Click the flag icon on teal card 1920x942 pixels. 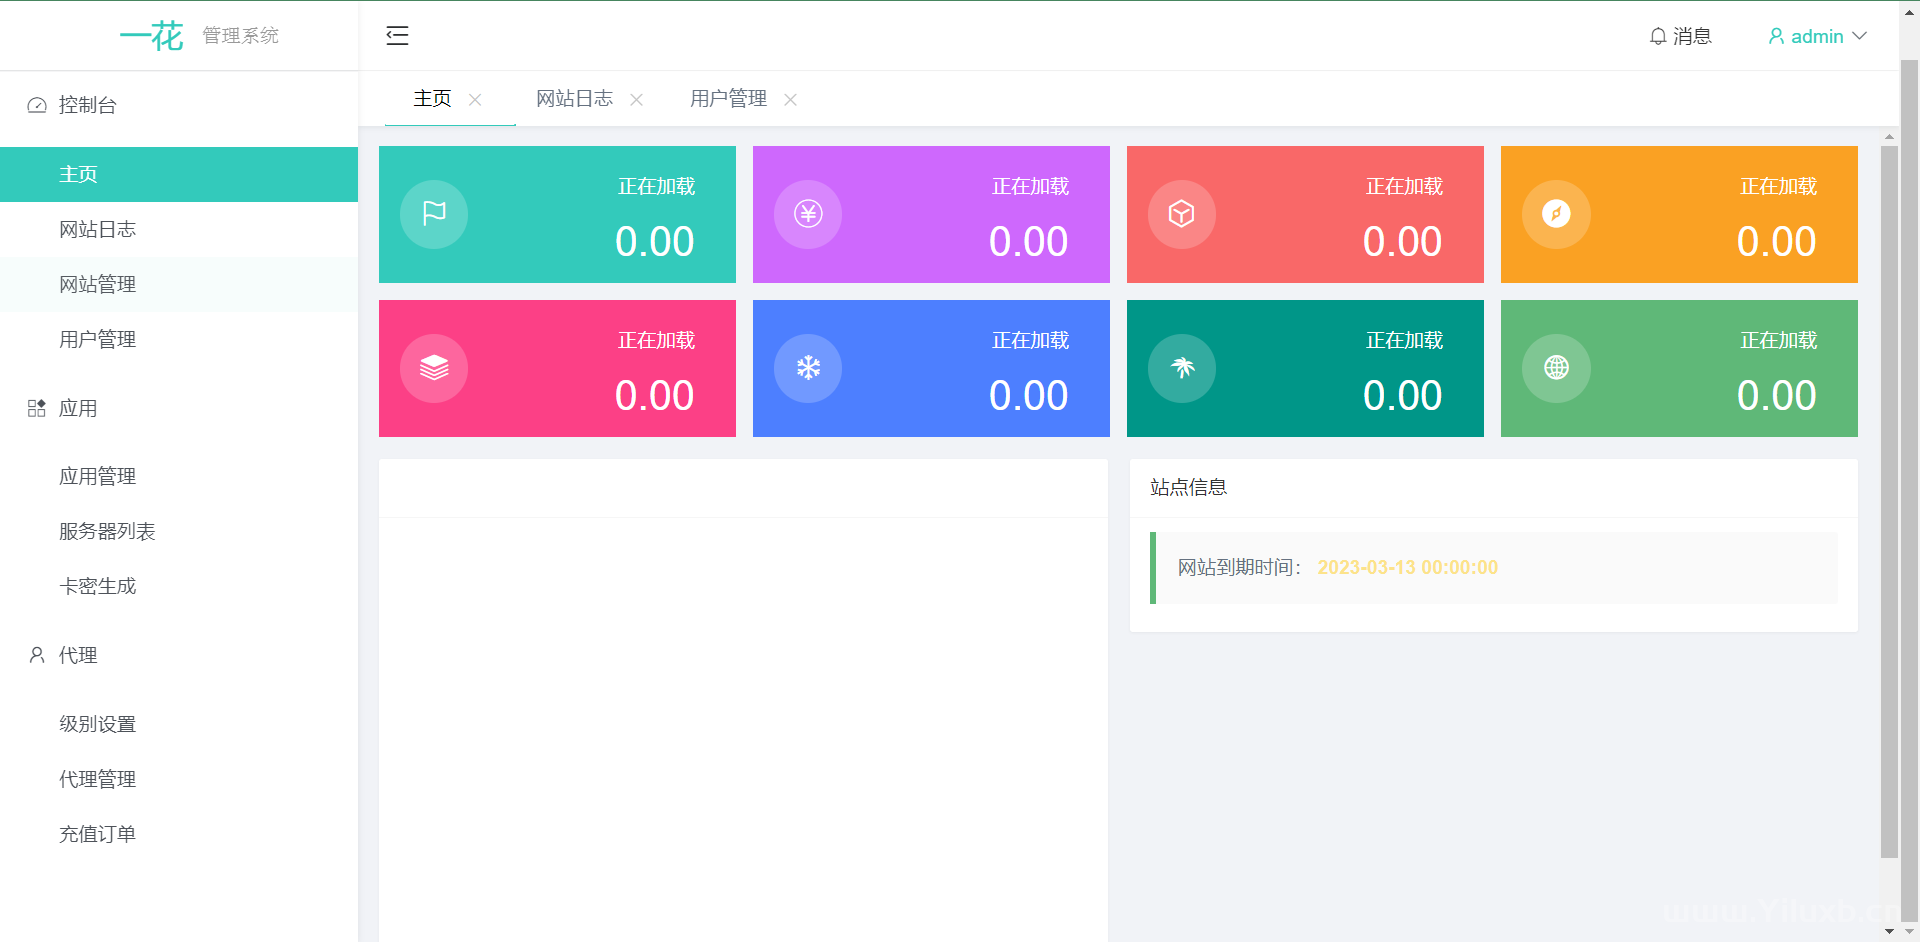434,214
